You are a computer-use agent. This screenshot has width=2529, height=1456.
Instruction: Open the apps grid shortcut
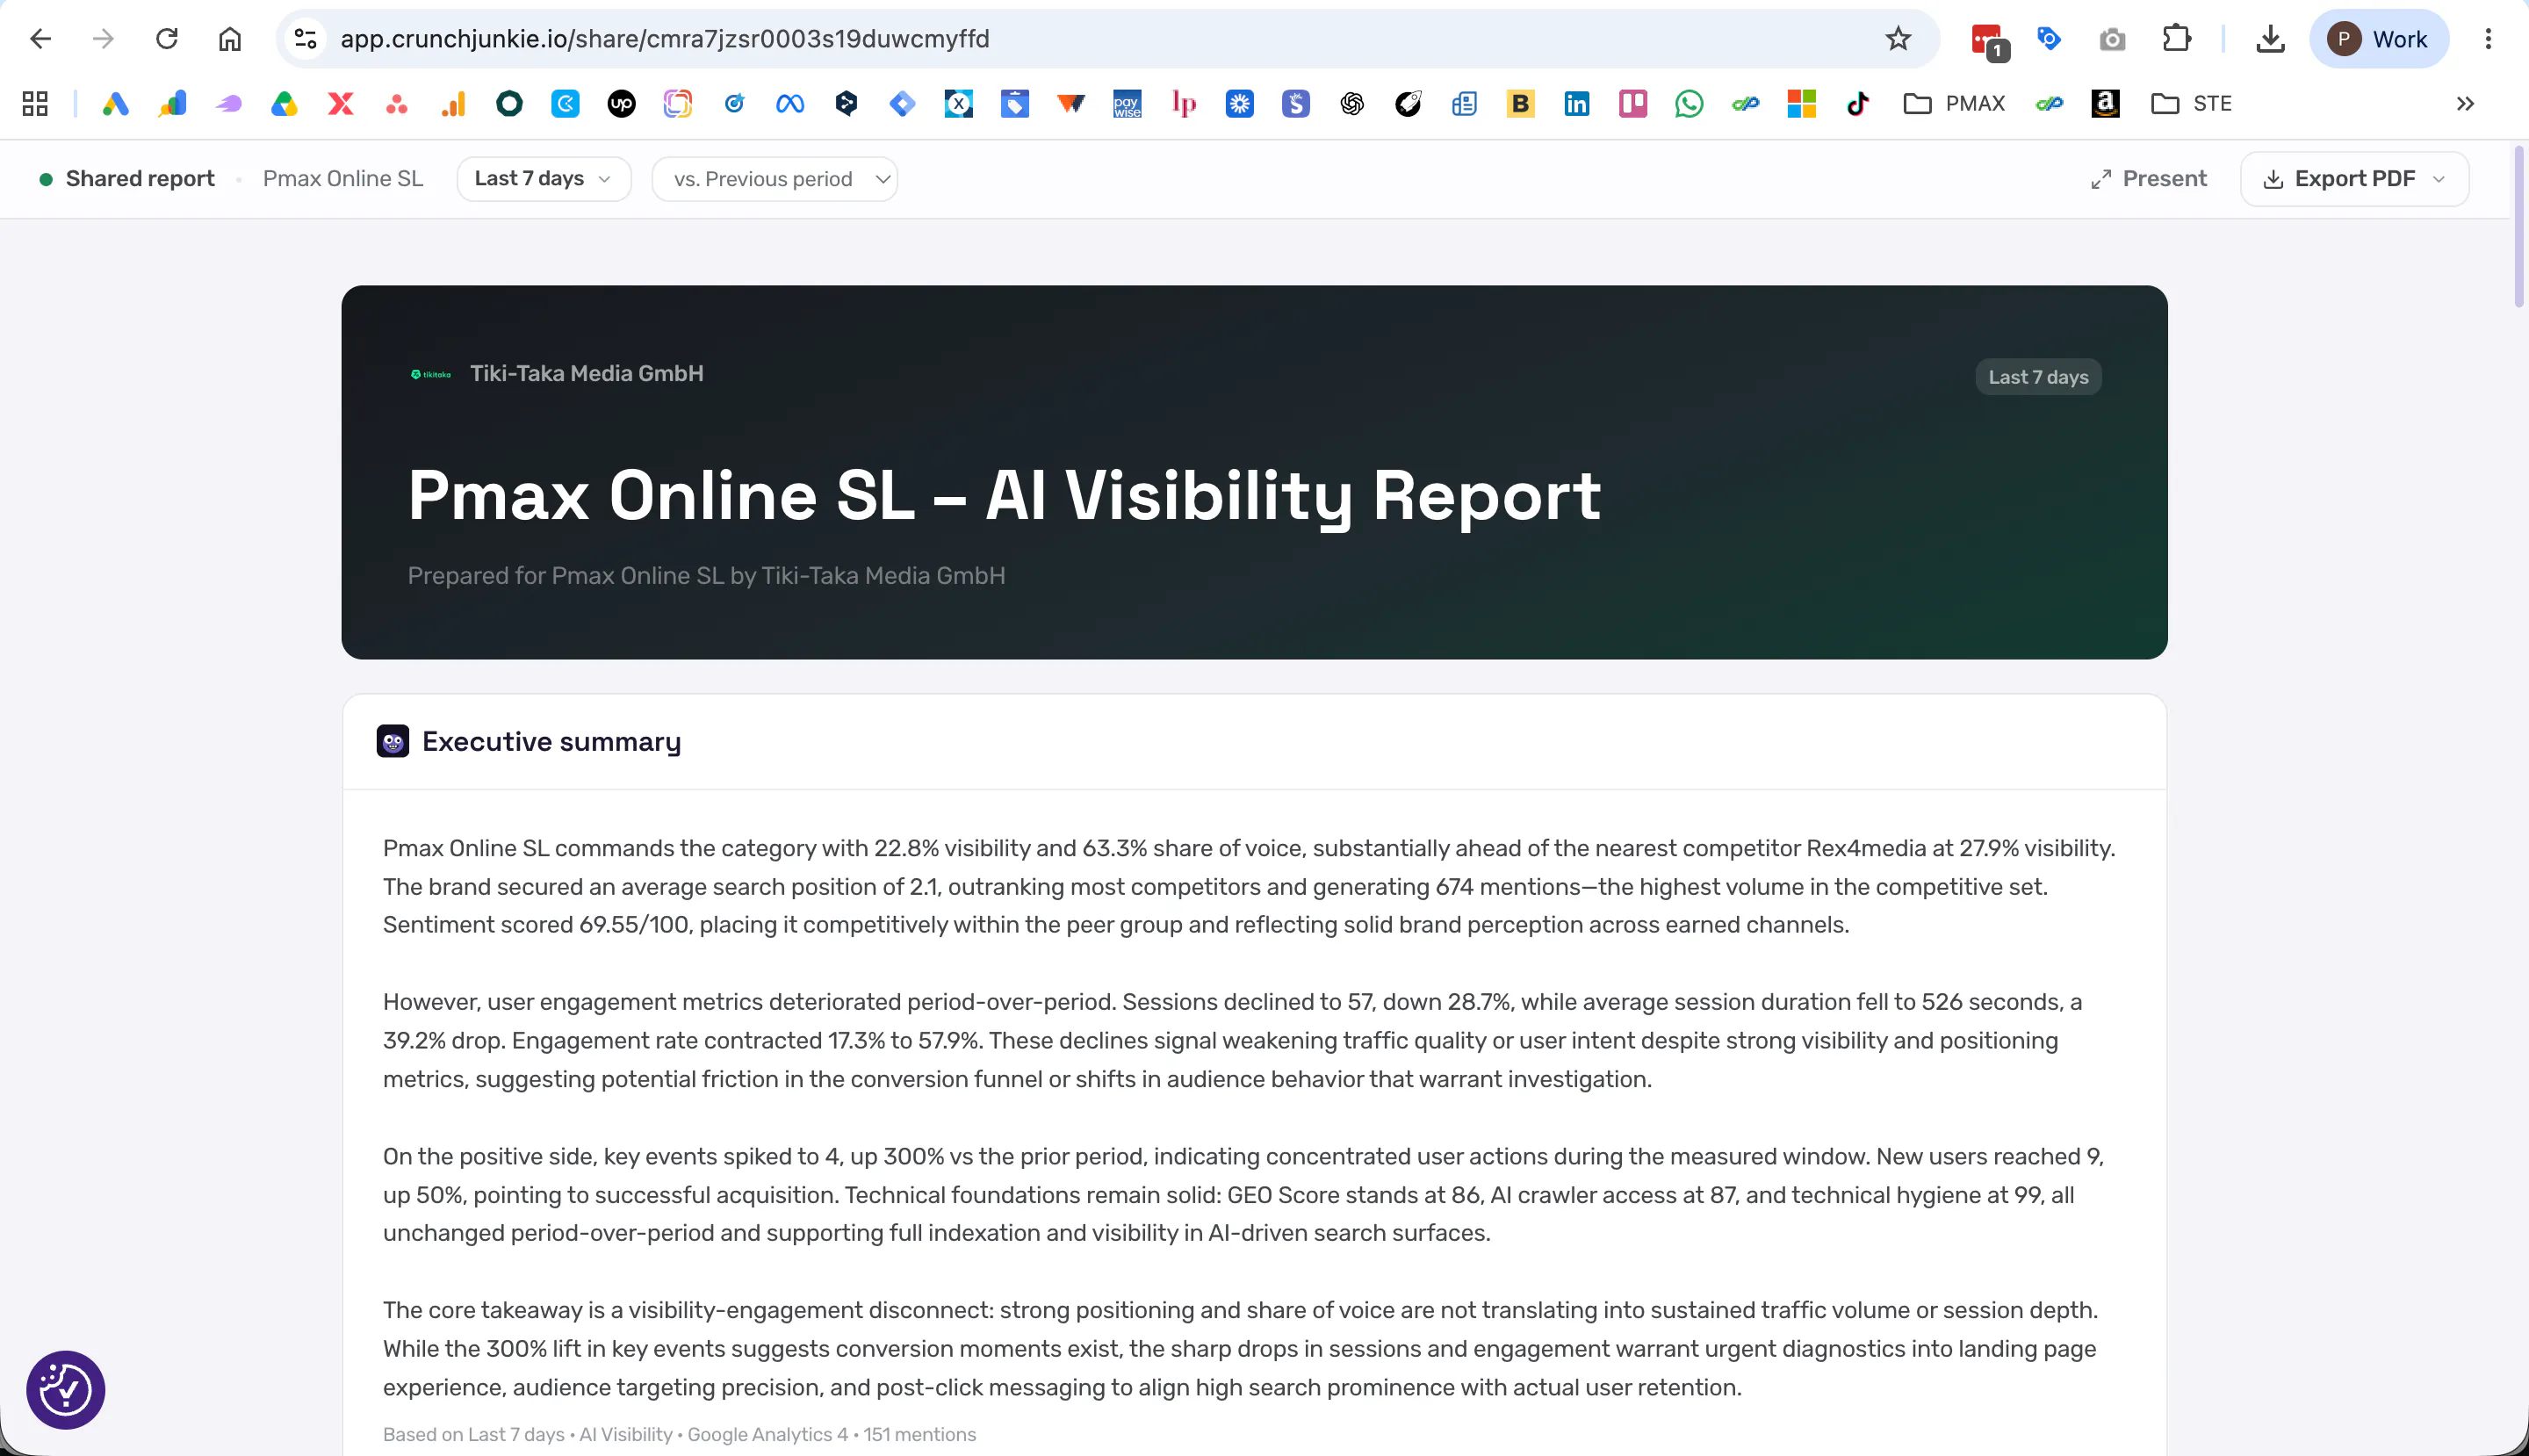(x=35, y=103)
